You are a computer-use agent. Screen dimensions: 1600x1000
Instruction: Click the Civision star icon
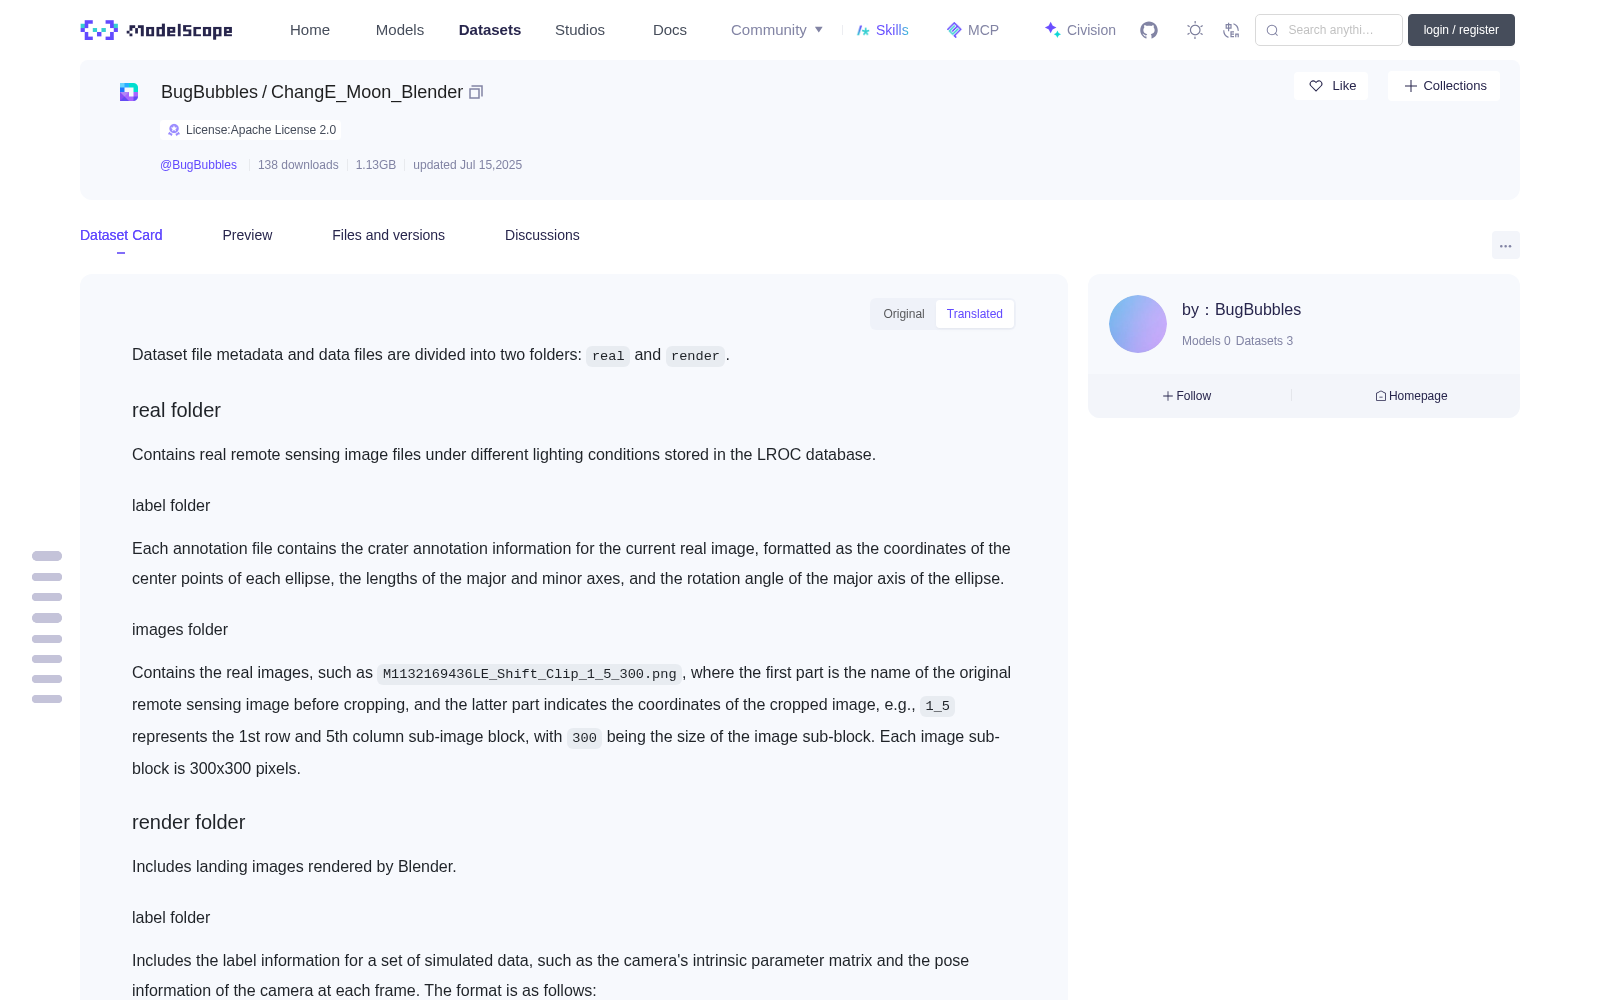1052,30
